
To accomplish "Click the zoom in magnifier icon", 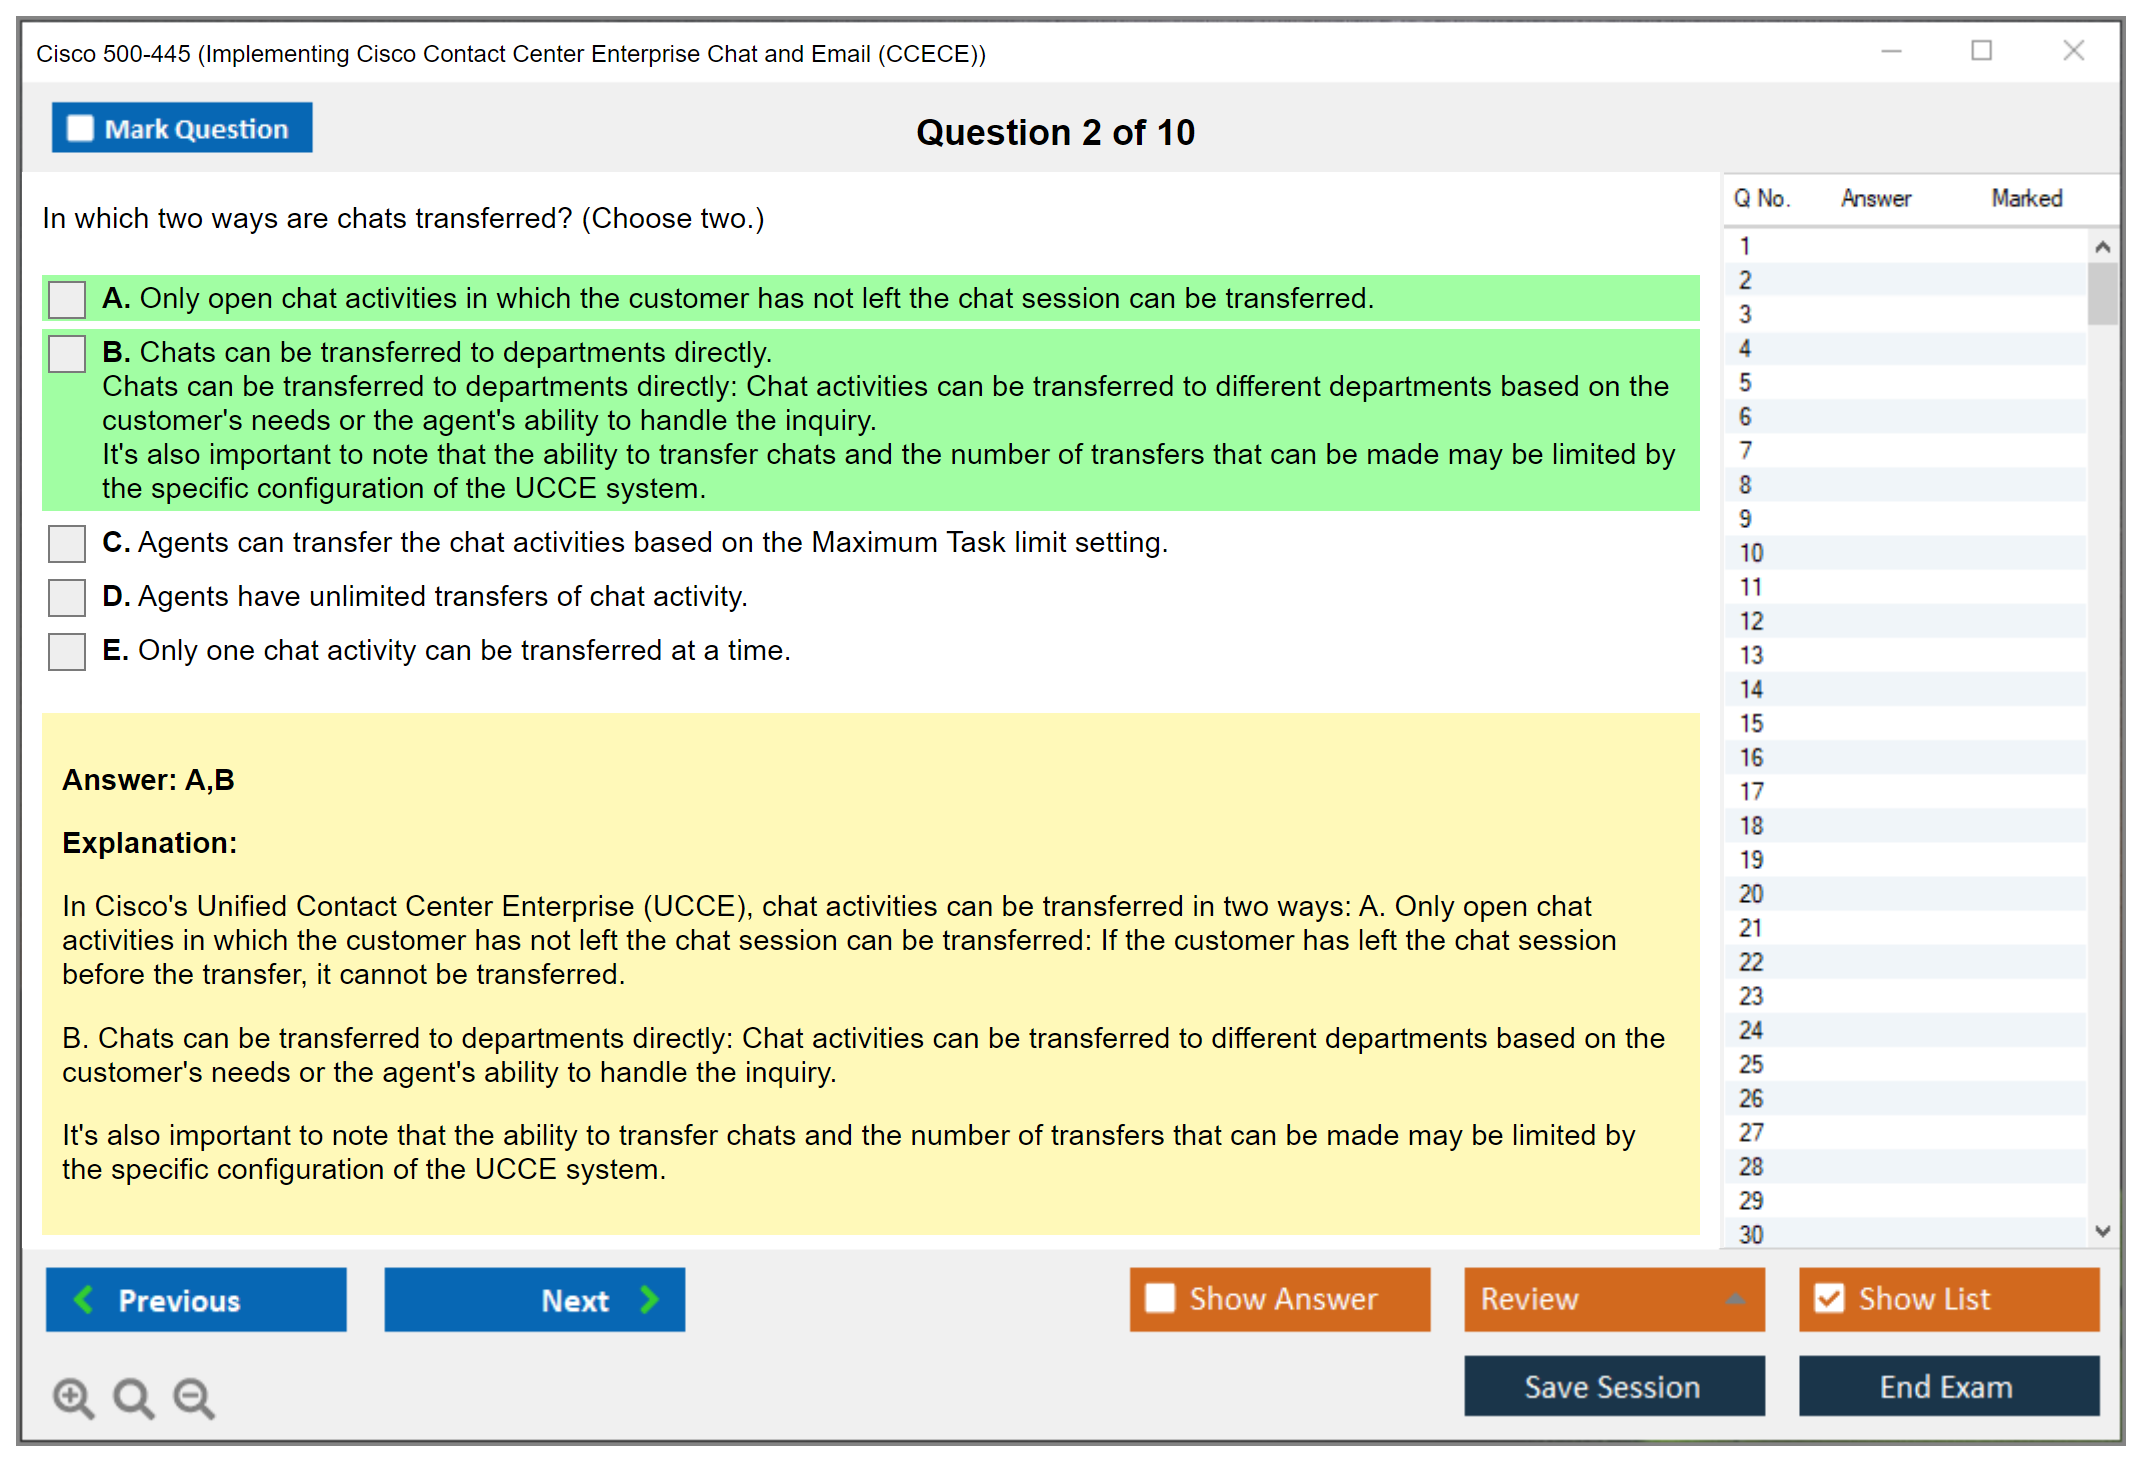I will pos(73,1397).
